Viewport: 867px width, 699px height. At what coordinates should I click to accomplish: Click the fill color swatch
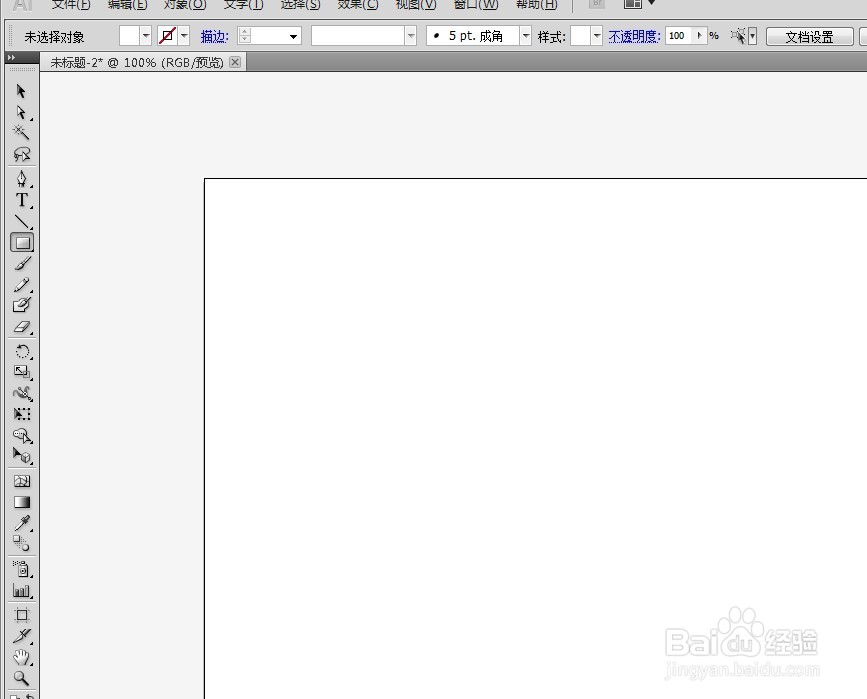129,36
